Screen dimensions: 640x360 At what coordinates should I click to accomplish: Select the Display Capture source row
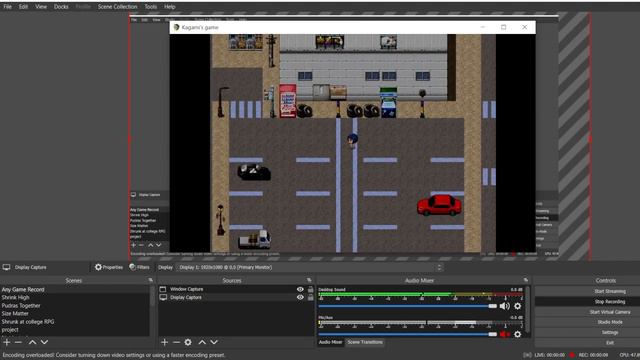click(236, 298)
